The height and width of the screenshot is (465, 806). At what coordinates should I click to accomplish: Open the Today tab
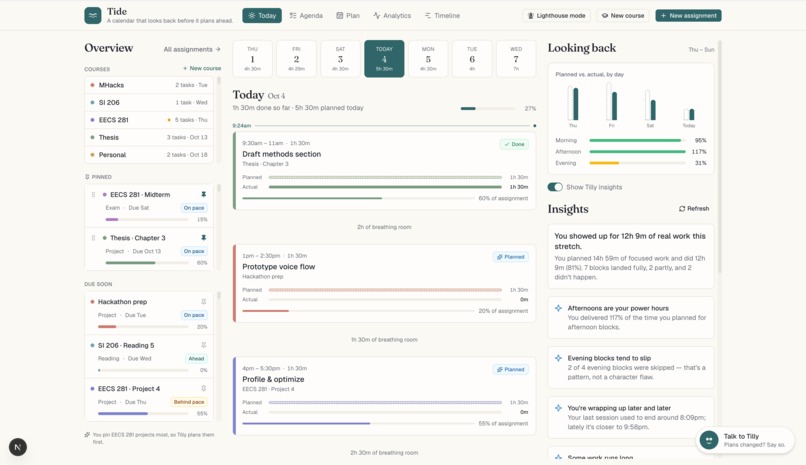[x=262, y=15]
